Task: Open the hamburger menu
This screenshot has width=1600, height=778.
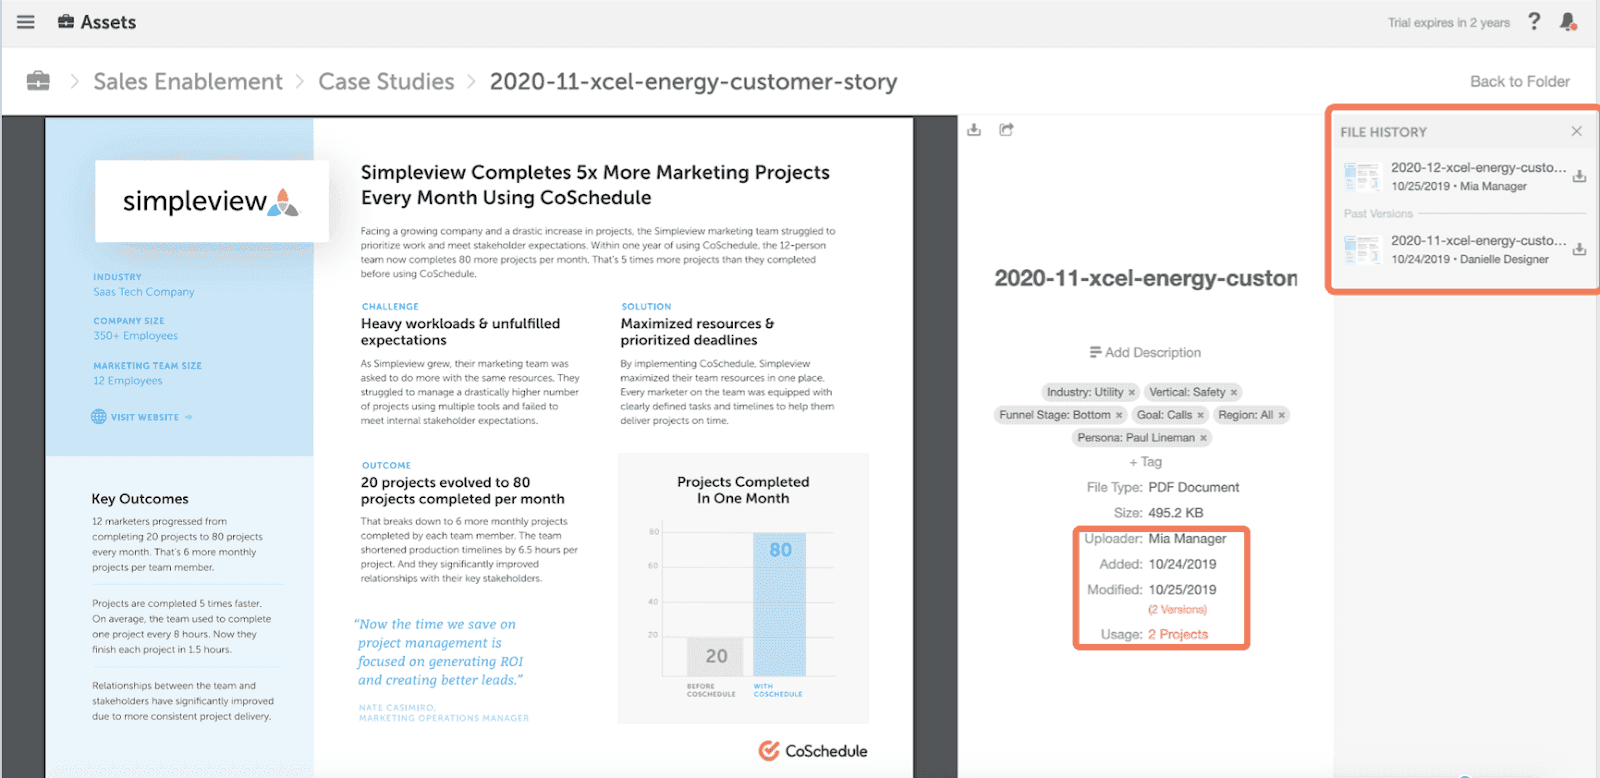Action: point(26,22)
